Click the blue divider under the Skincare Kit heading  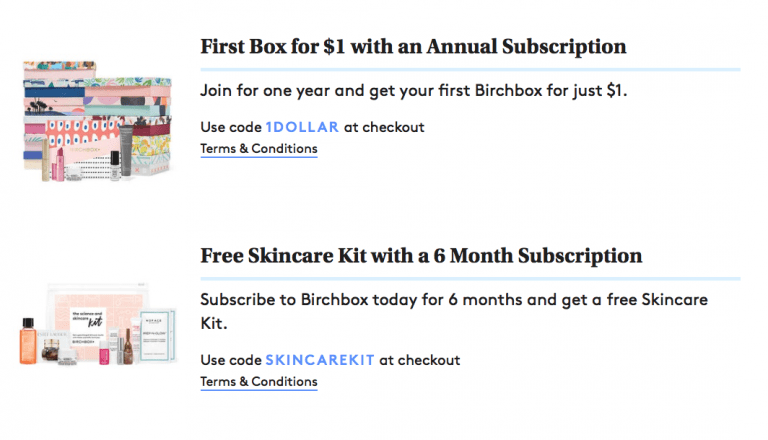coord(470,278)
